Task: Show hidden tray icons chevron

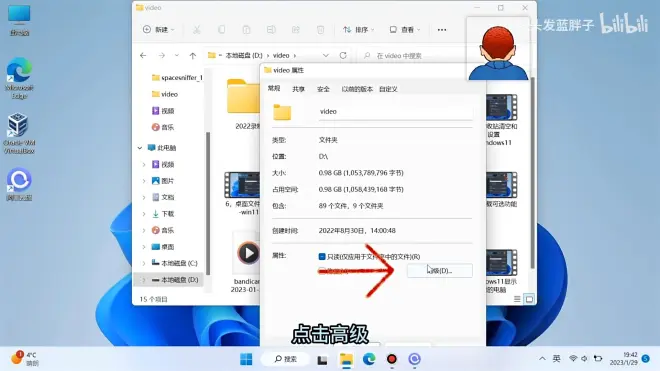Action: (x=542, y=359)
